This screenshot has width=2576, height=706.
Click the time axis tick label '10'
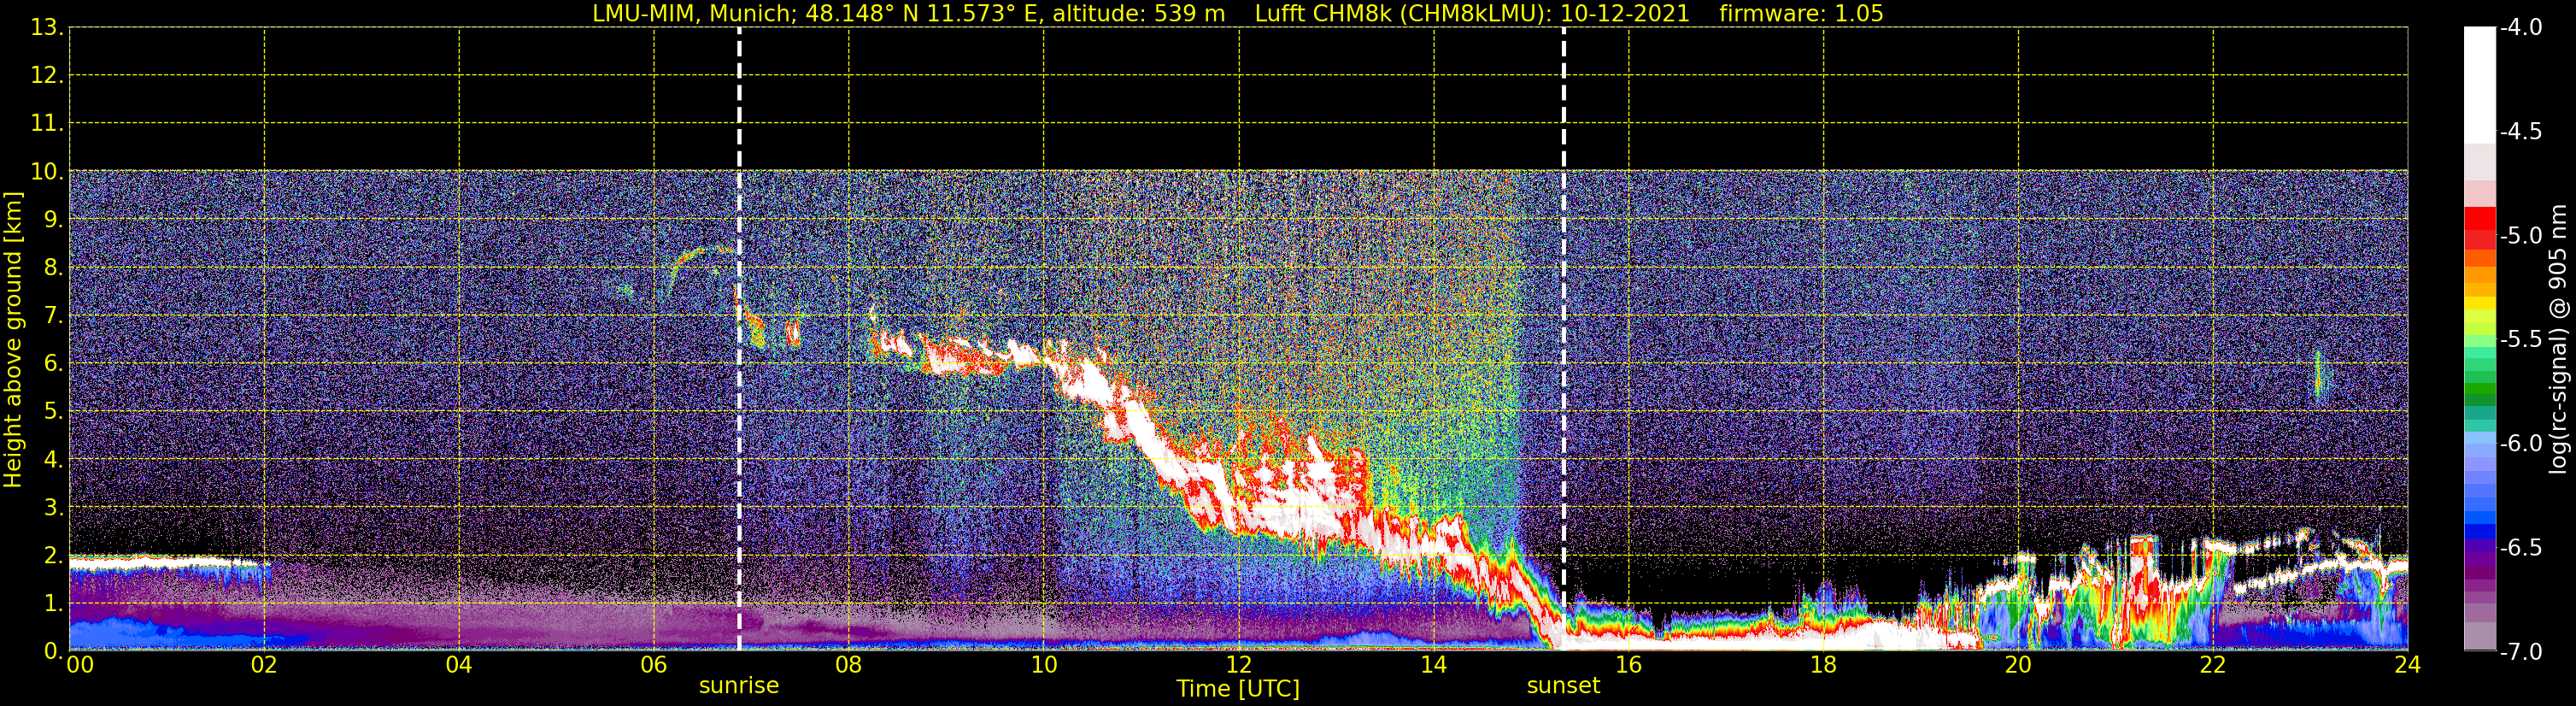pos(1044,666)
